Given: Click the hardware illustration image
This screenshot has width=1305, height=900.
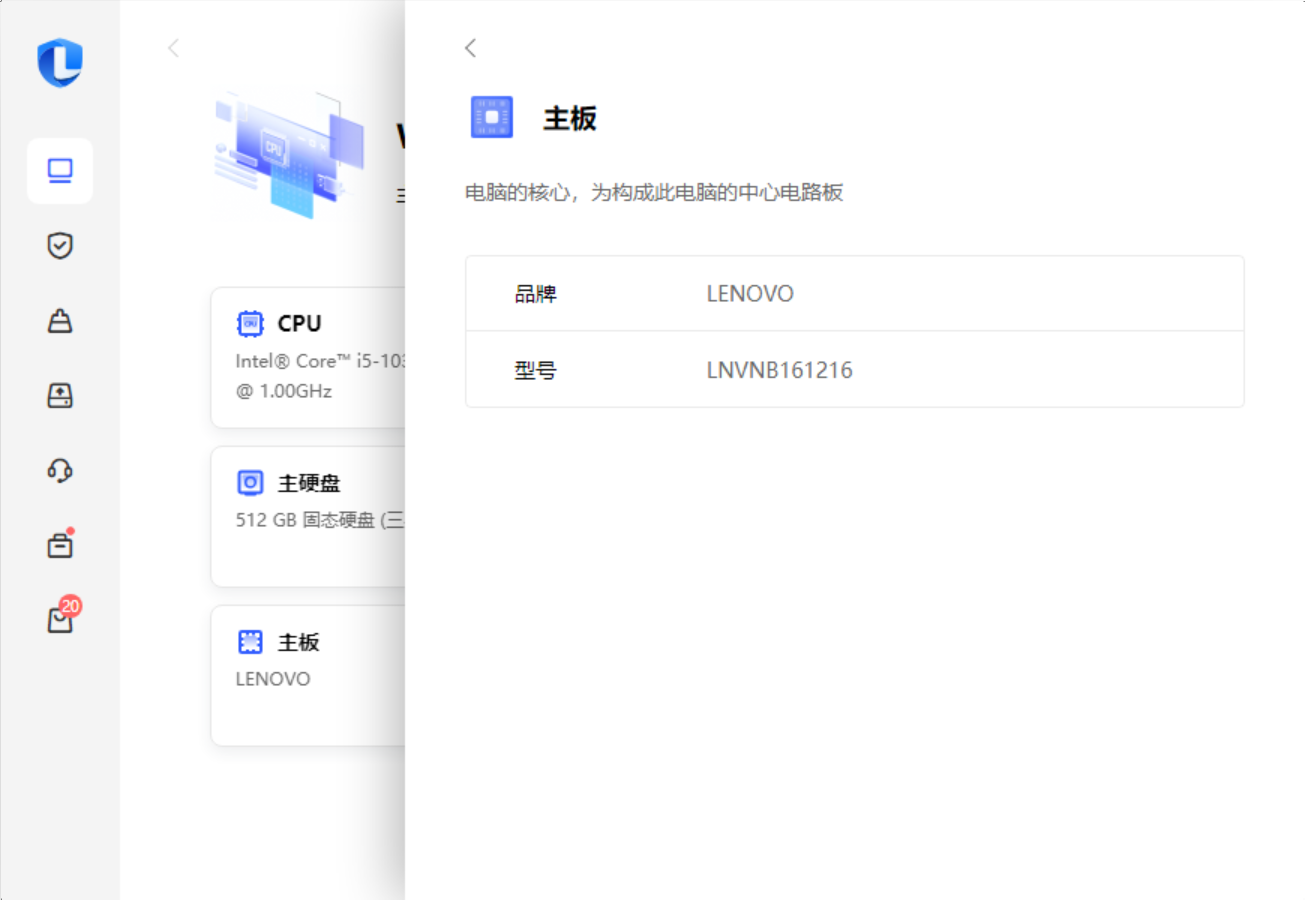Looking at the screenshot, I should pyautogui.click(x=289, y=154).
